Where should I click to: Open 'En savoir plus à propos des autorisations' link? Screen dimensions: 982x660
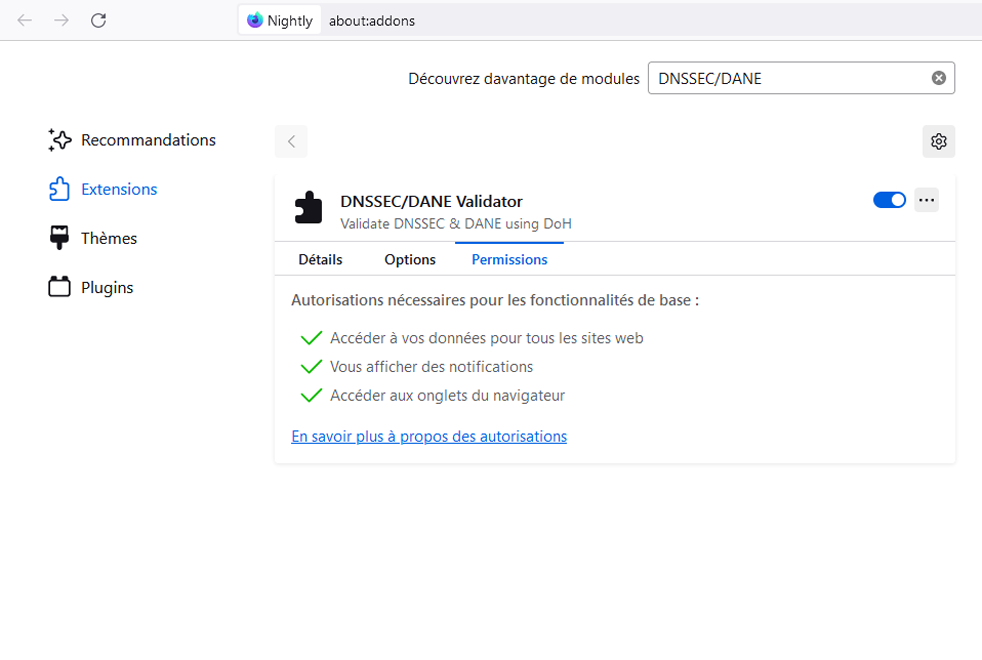click(429, 436)
